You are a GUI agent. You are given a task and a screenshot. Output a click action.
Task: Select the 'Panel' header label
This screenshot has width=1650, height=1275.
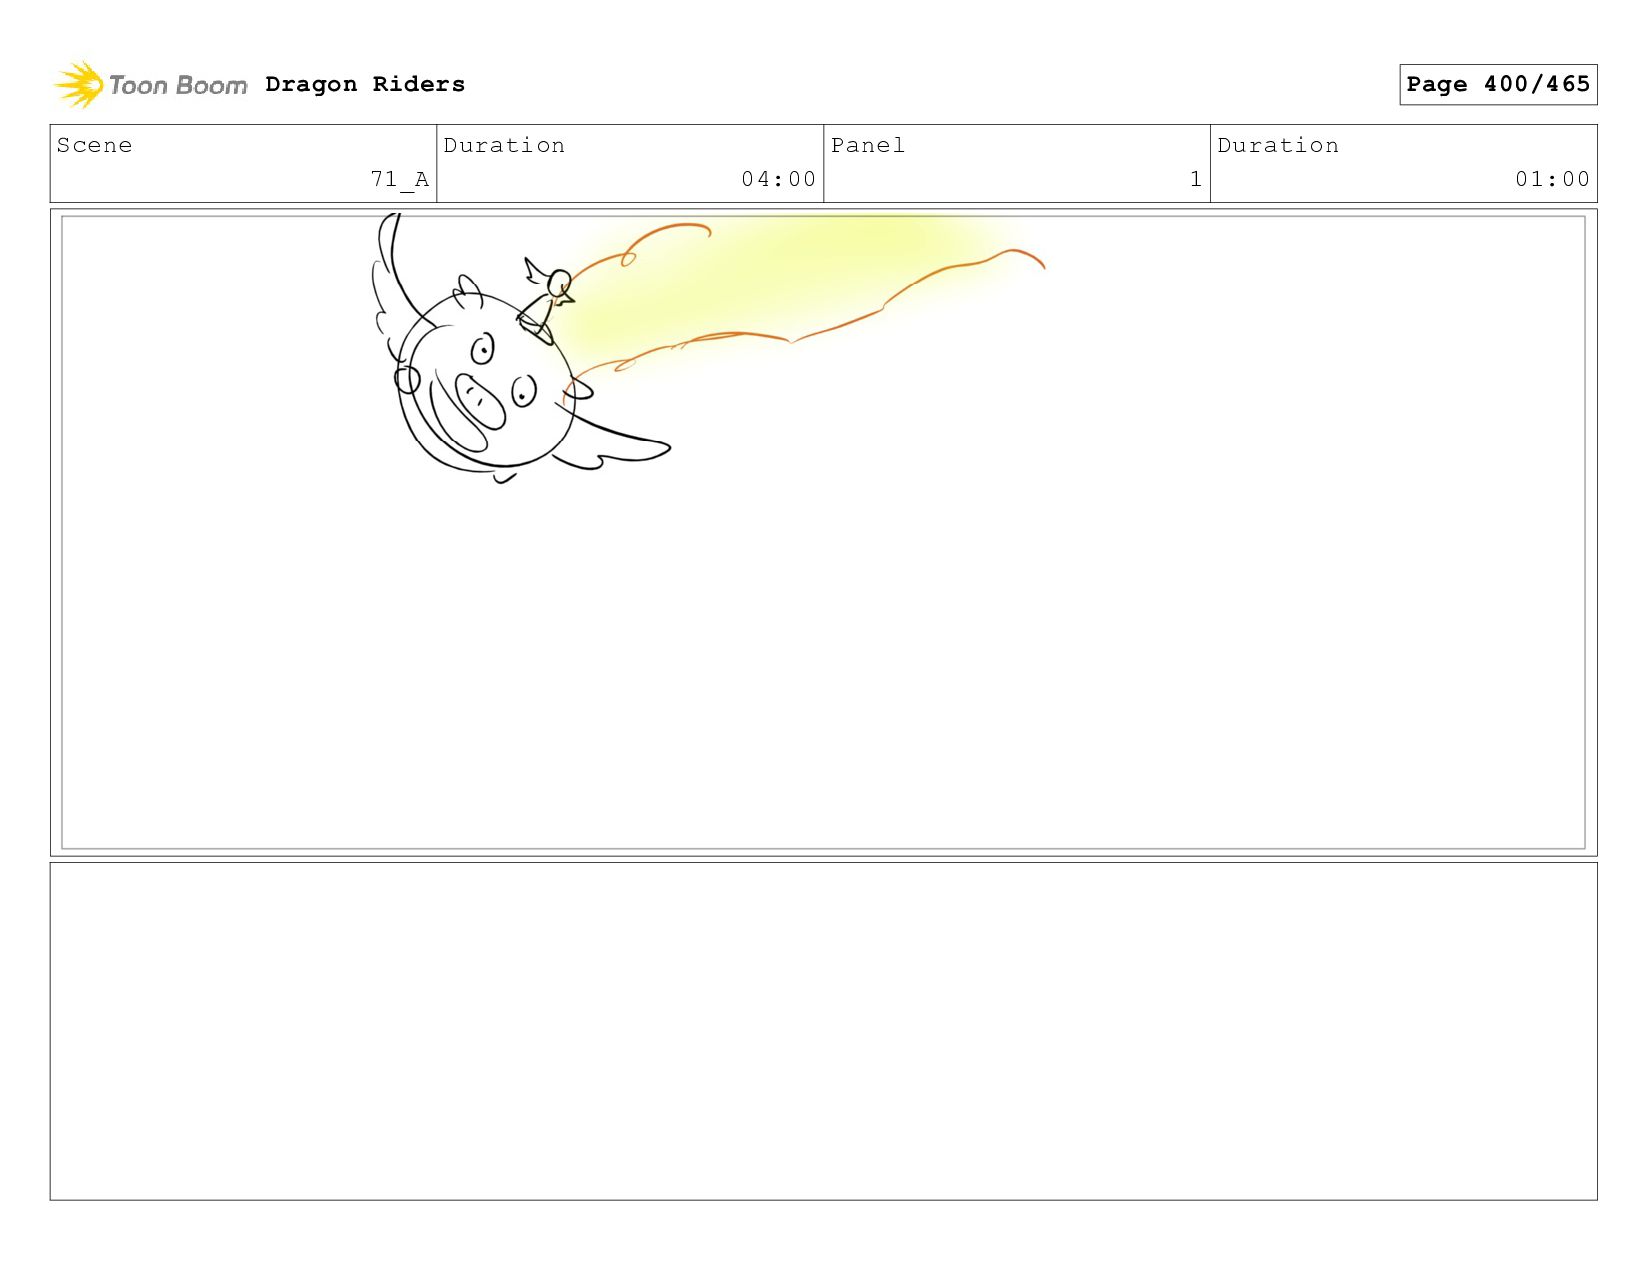[868, 145]
